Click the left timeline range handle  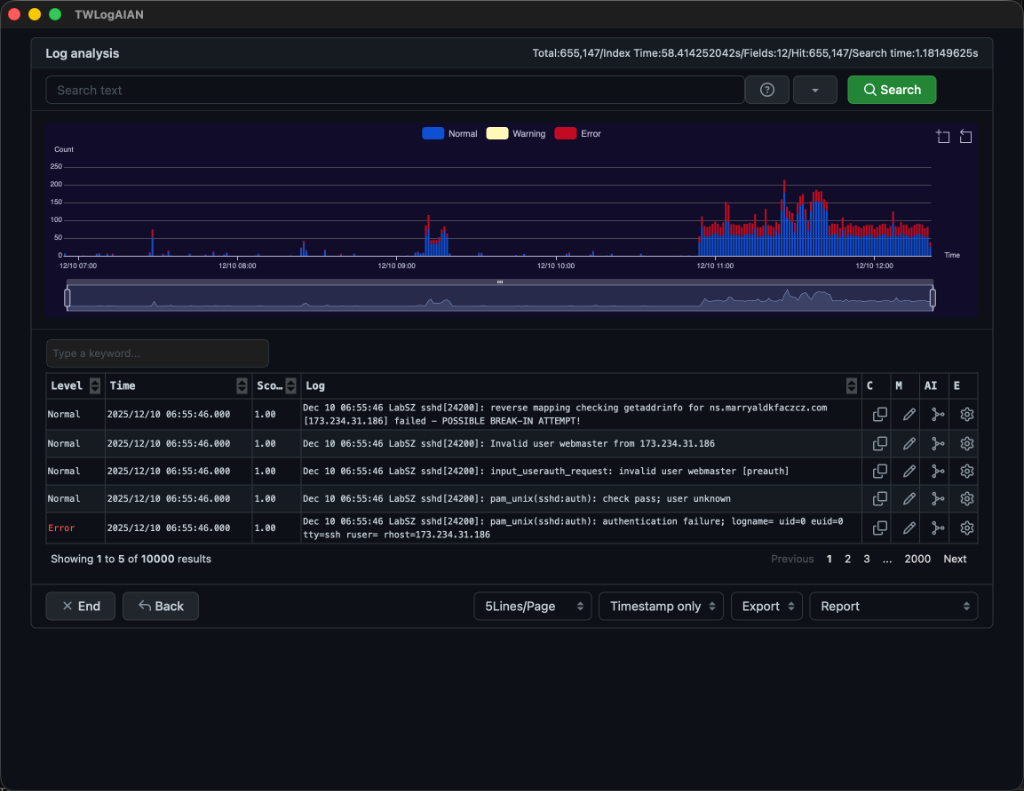click(x=67, y=298)
